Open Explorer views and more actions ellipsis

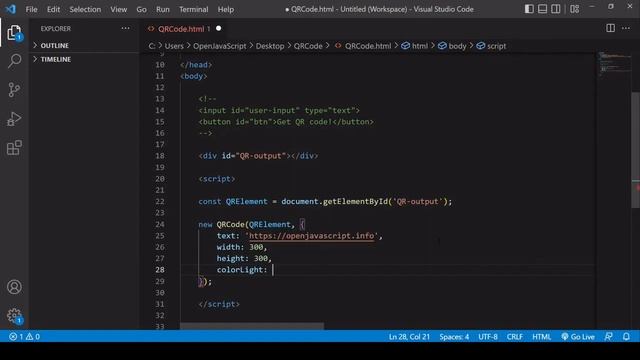point(125,28)
